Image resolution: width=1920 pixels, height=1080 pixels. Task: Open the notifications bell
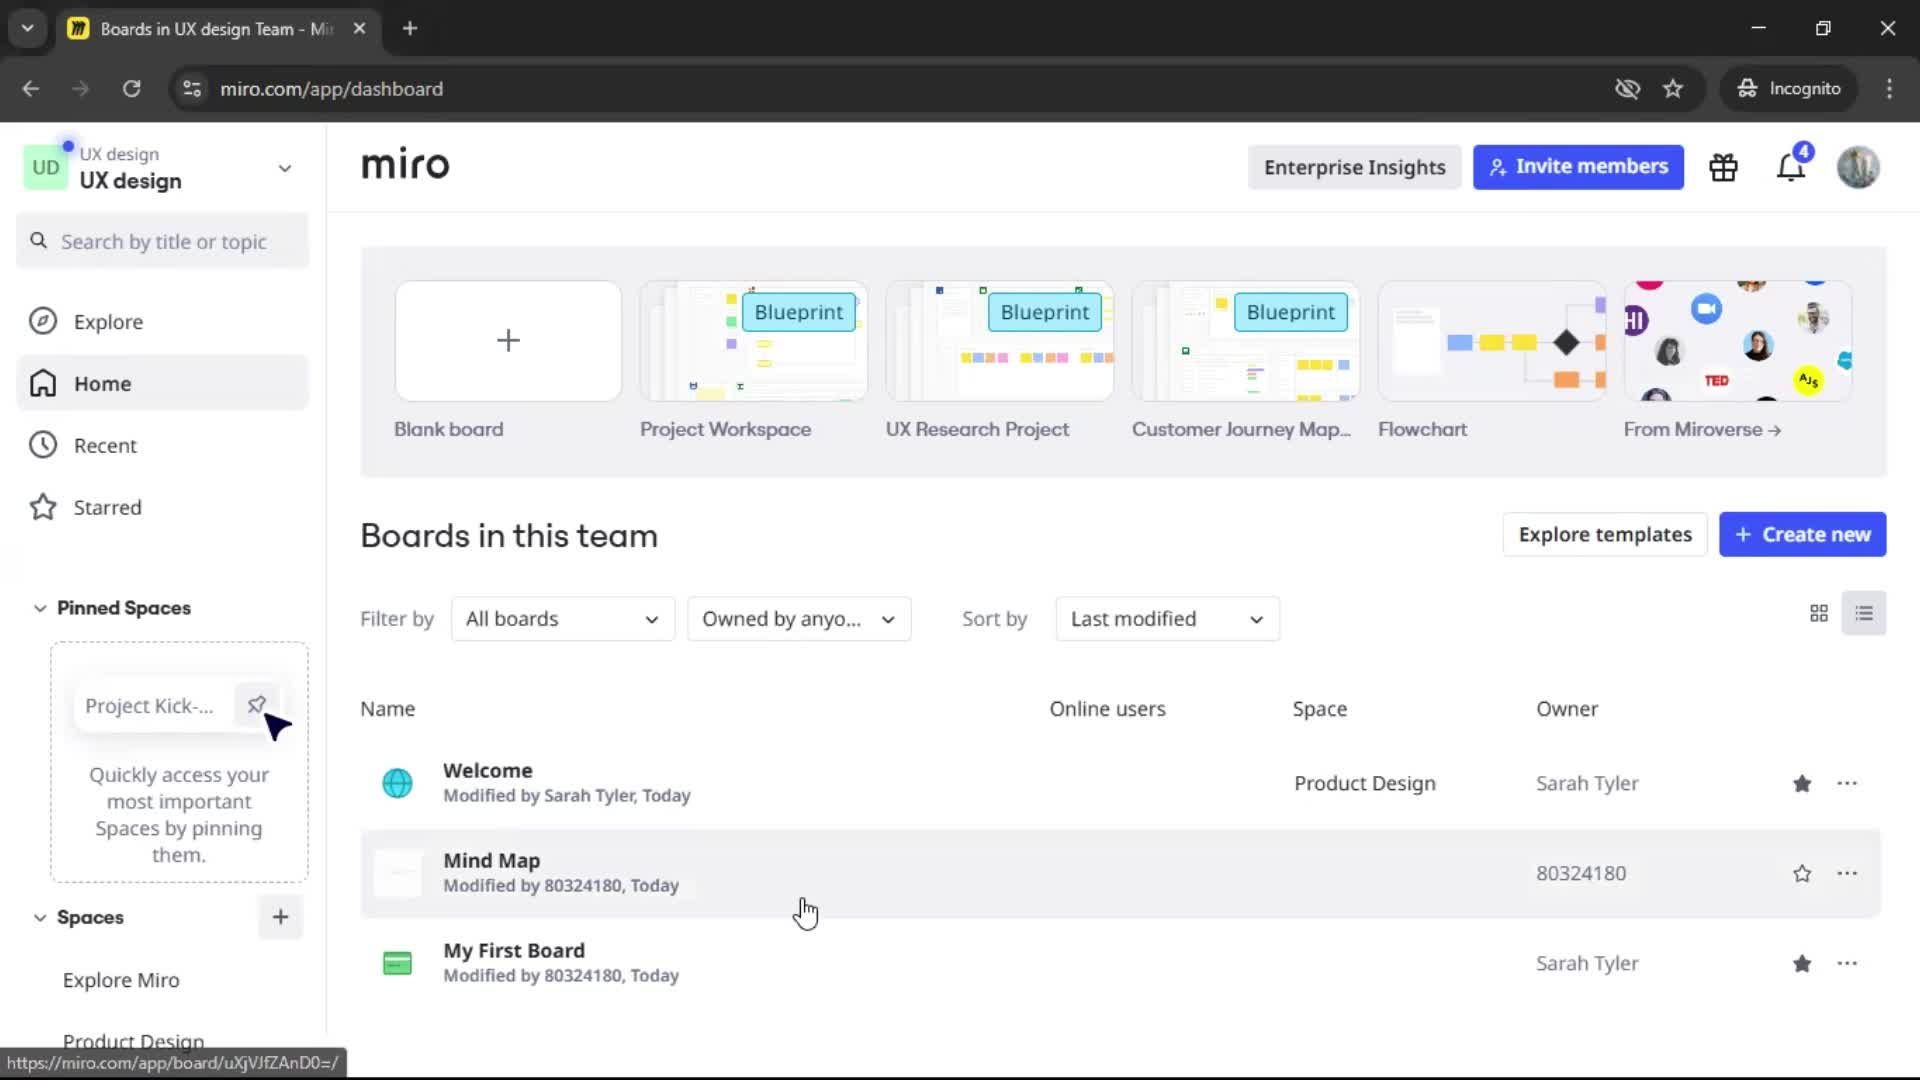click(x=1791, y=167)
